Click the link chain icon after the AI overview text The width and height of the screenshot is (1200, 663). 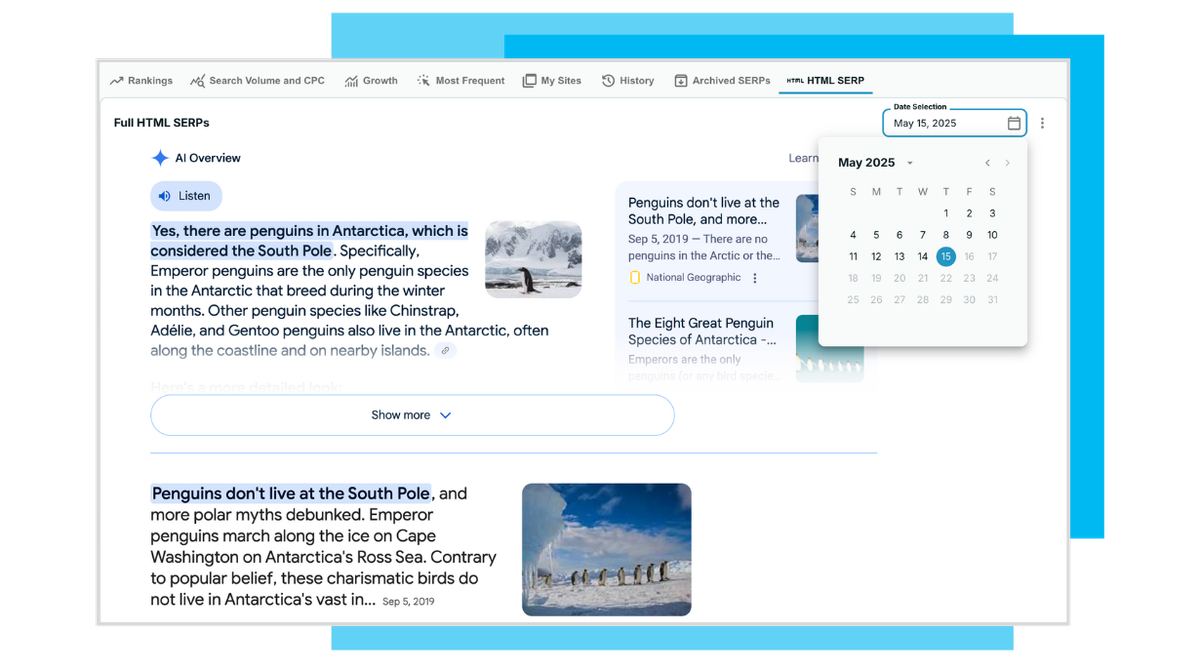click(x=445, y=350)
